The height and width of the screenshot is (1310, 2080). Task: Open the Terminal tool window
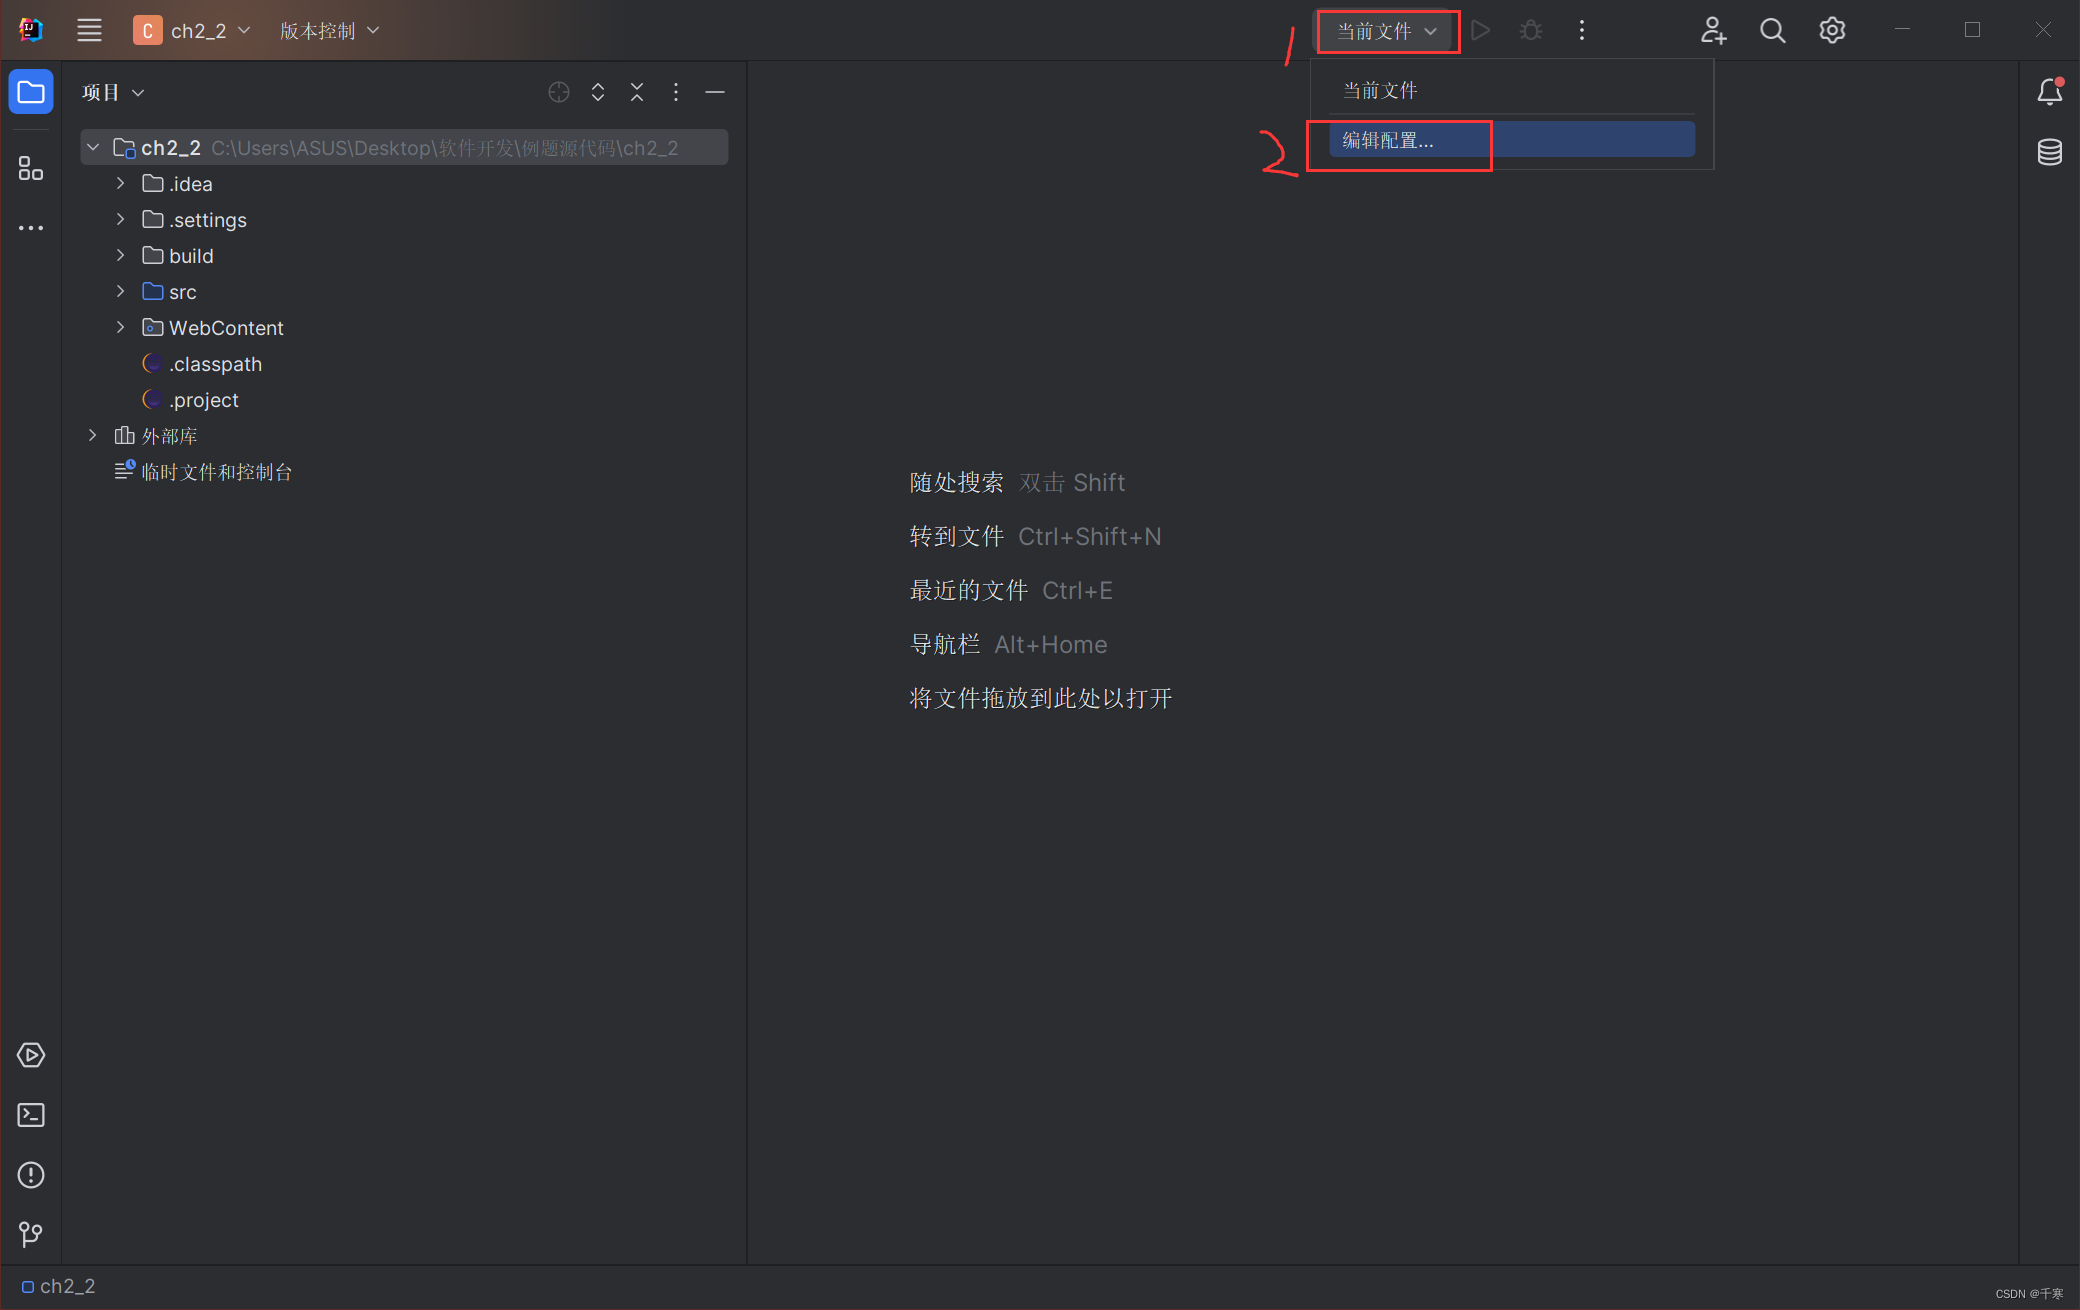31,1115
